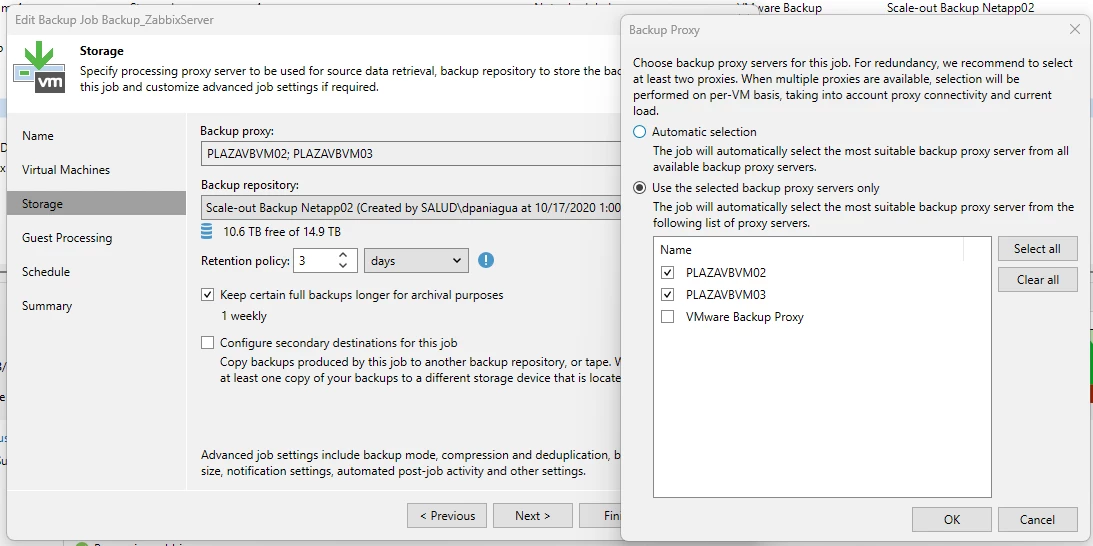The height and width of the screenshot is (546, 1093).
Task: Click the VMware Backup Proxy name text
Action: (x=744, y=317)
